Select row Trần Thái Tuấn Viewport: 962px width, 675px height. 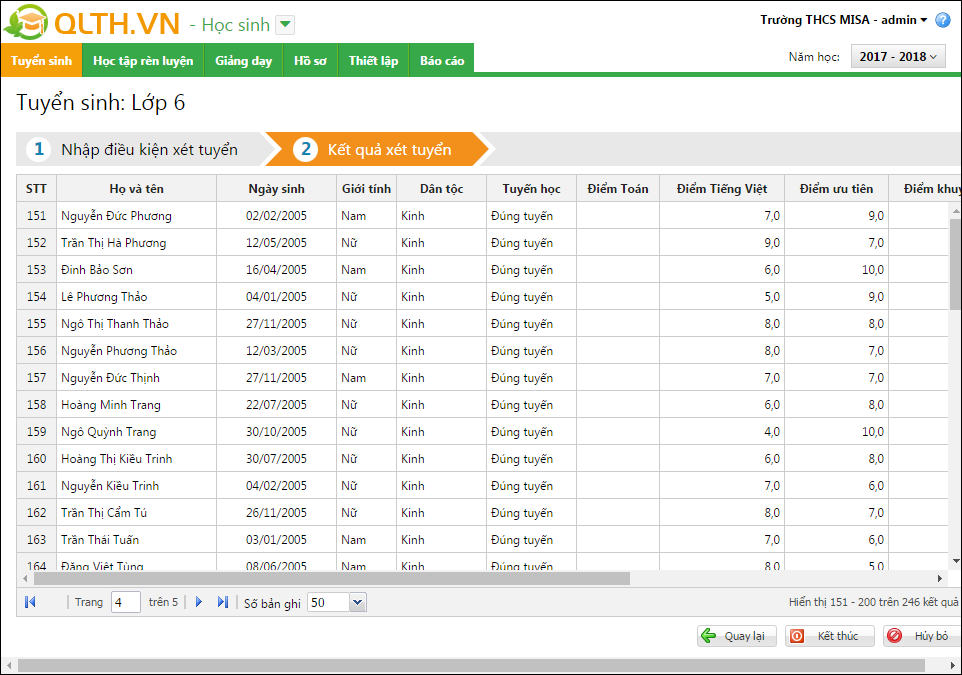(x=483, y=539)
